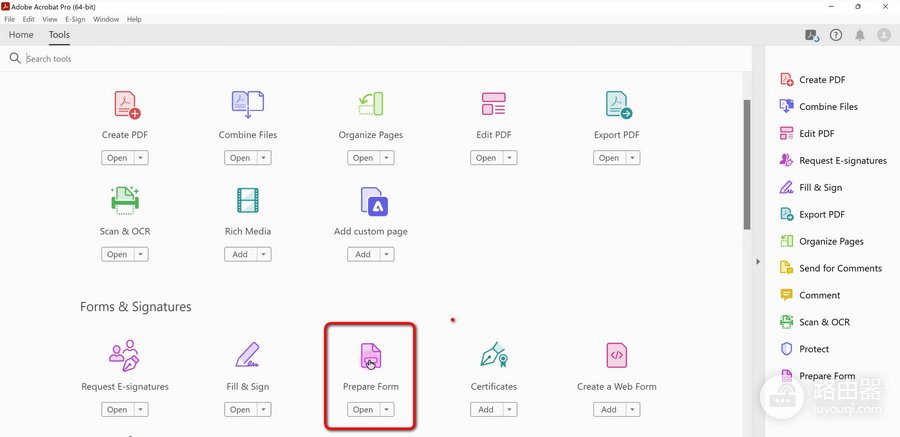Click Open button under Scan & OCR
The height and width of the screenshot is (437, 900).
117,254
